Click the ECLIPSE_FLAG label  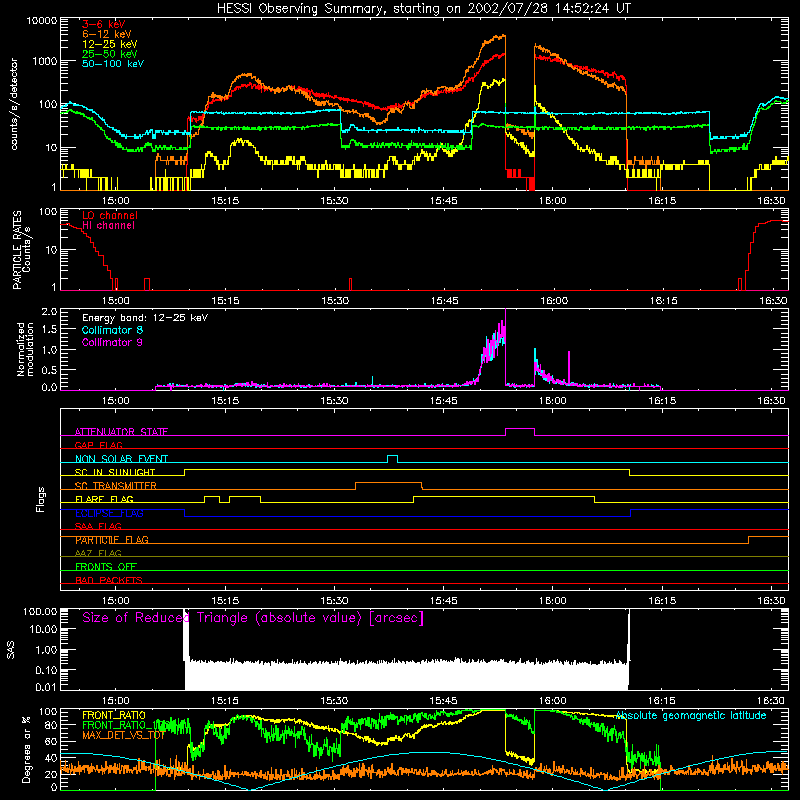pyautogui.click(x=109, y=513)
